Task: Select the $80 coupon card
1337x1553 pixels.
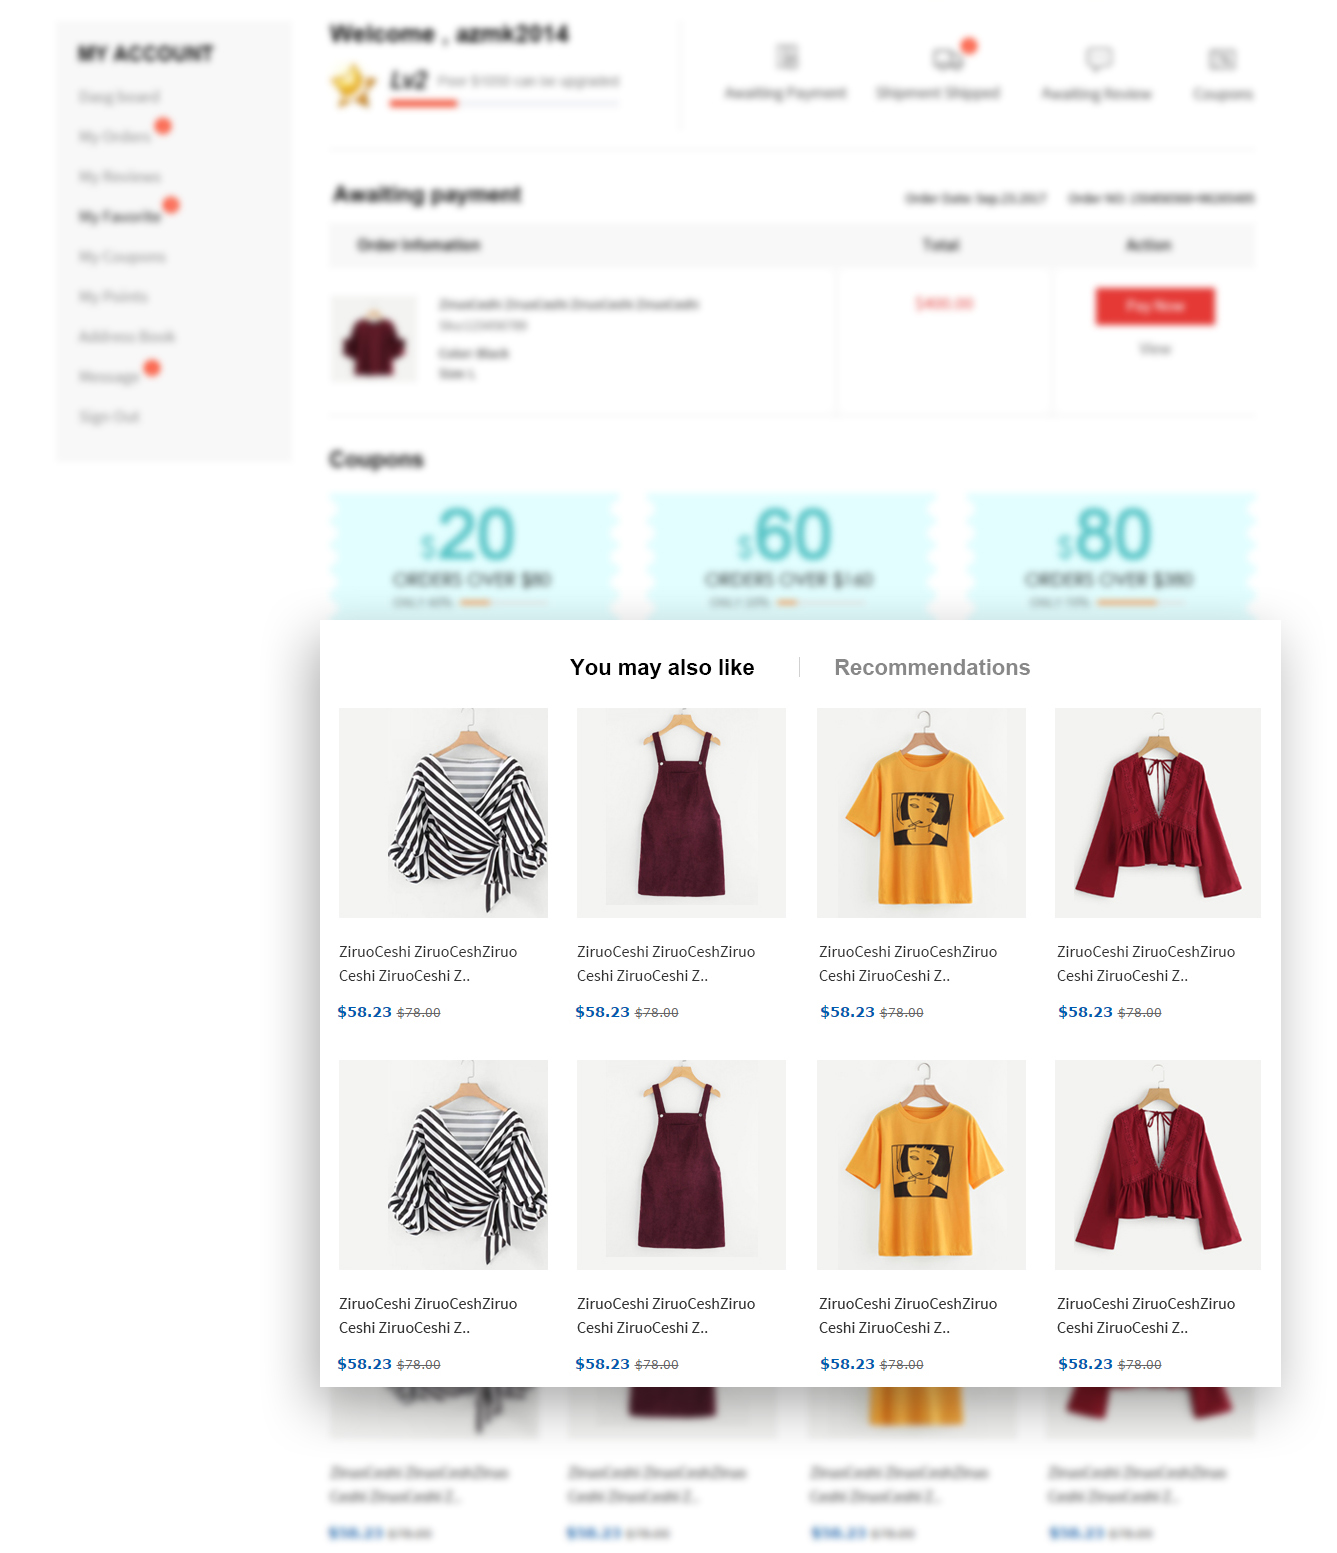Action: (1111, 555)
